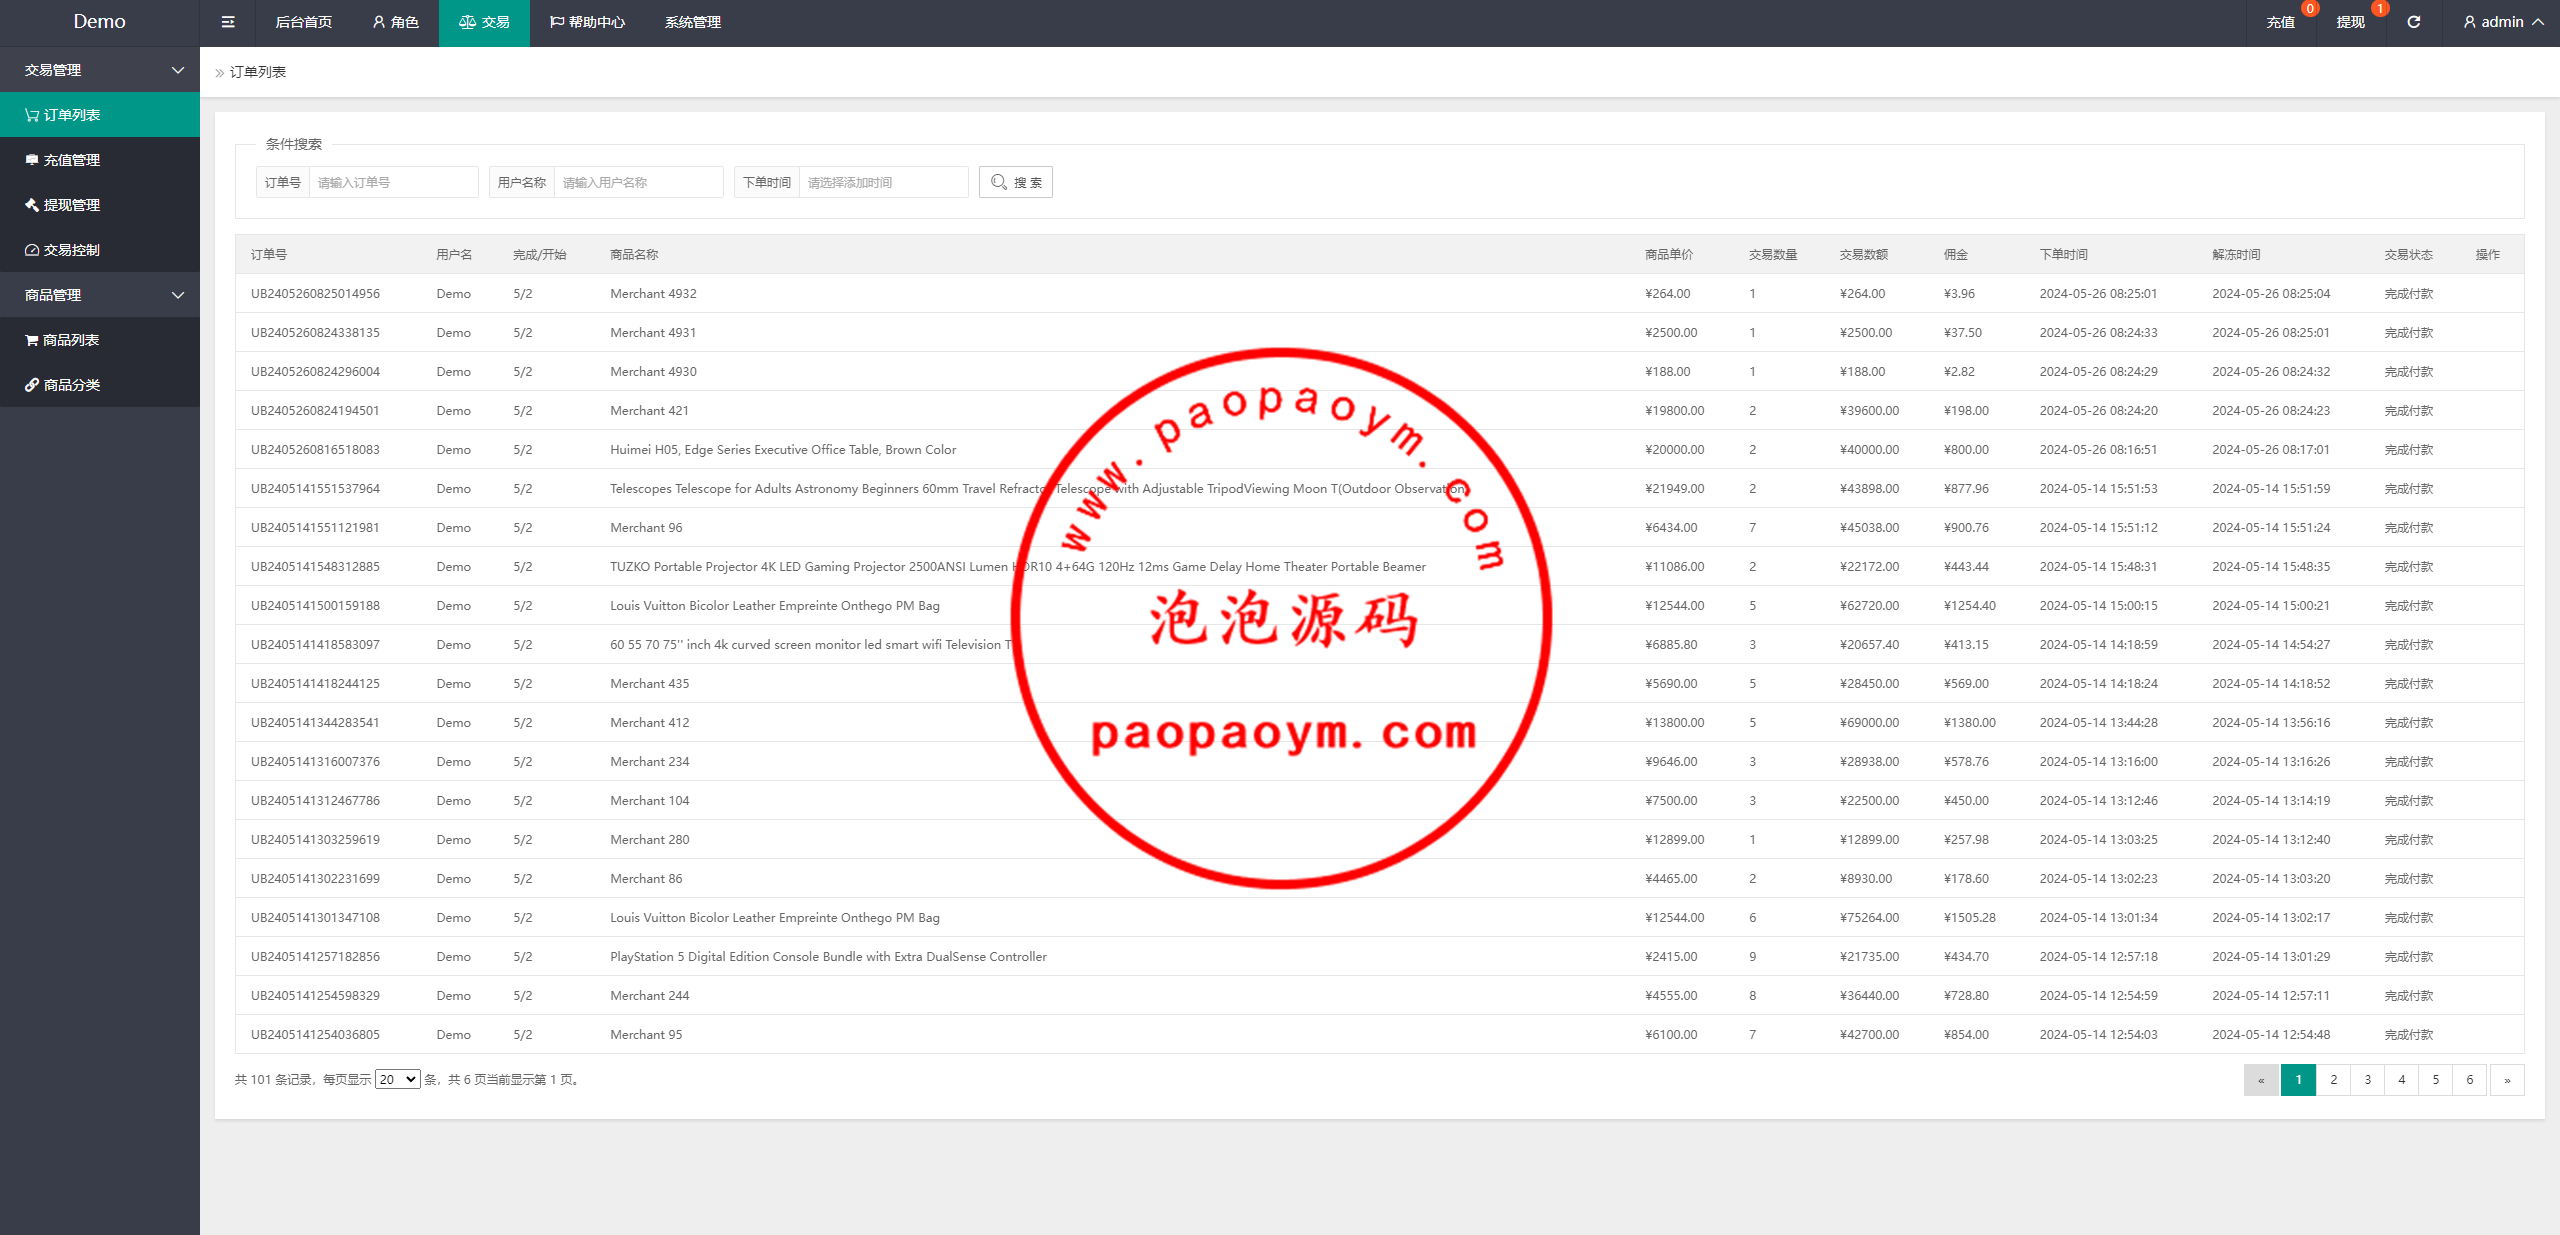Click the 下单时间 date input field
Image resolution: width=2560 pixels, height=1235 pixels.
pyautogui.click(x=882, y=182)
